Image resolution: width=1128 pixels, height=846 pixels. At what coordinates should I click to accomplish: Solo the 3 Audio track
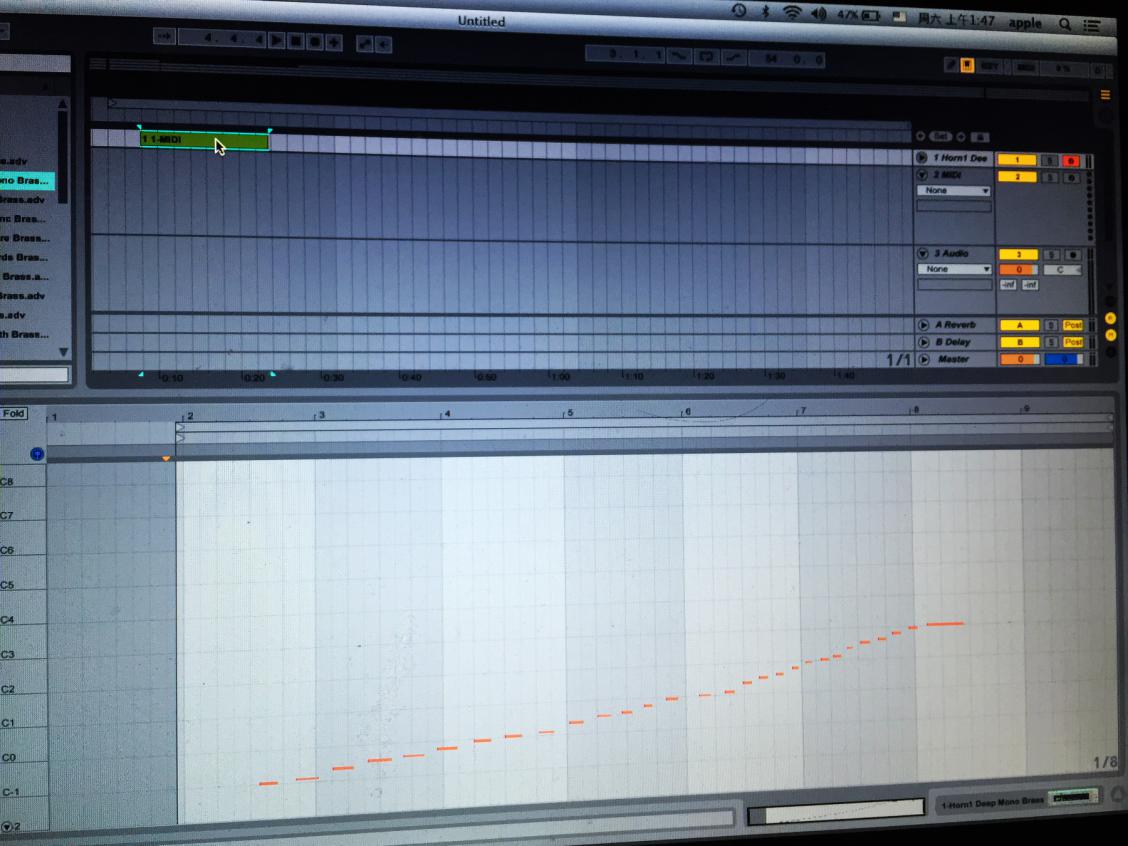pyautogui.click(x=1051, y=255)
